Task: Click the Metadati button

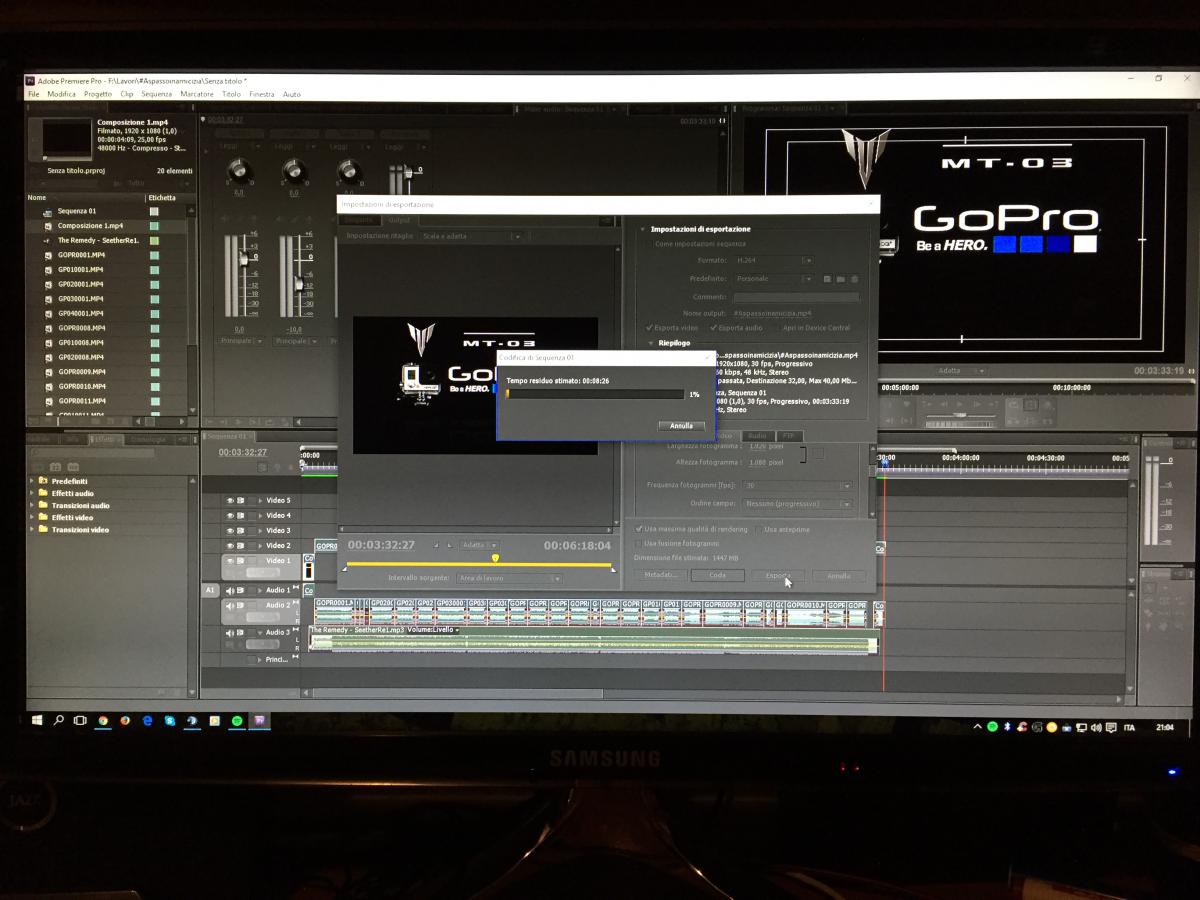Action: [x=660, y=576]
